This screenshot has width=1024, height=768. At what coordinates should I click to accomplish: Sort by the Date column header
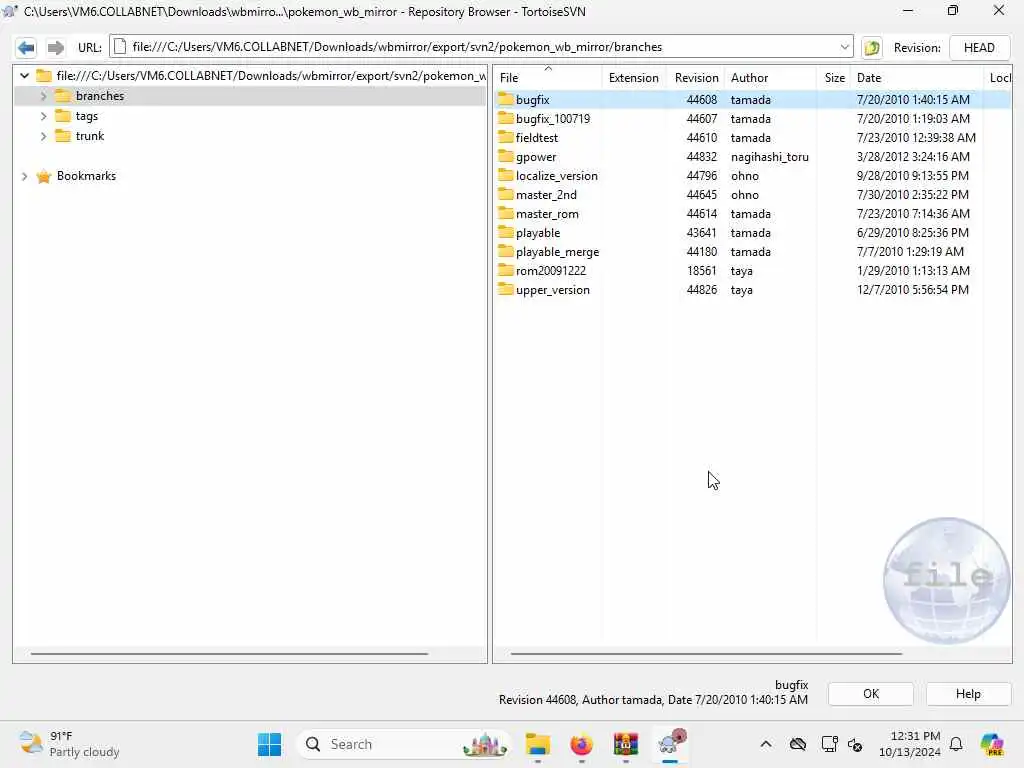point(917,78)
